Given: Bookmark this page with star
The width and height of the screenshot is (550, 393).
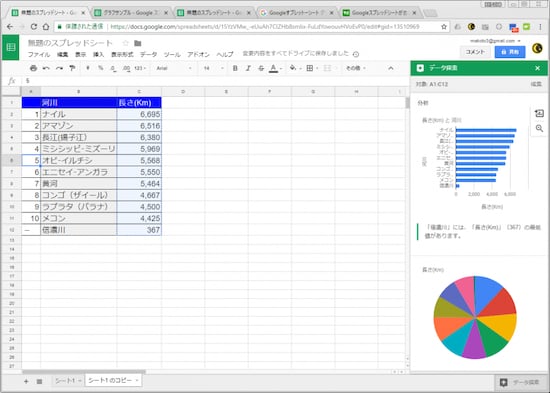Looking at the screenshot, I should 444,27.
